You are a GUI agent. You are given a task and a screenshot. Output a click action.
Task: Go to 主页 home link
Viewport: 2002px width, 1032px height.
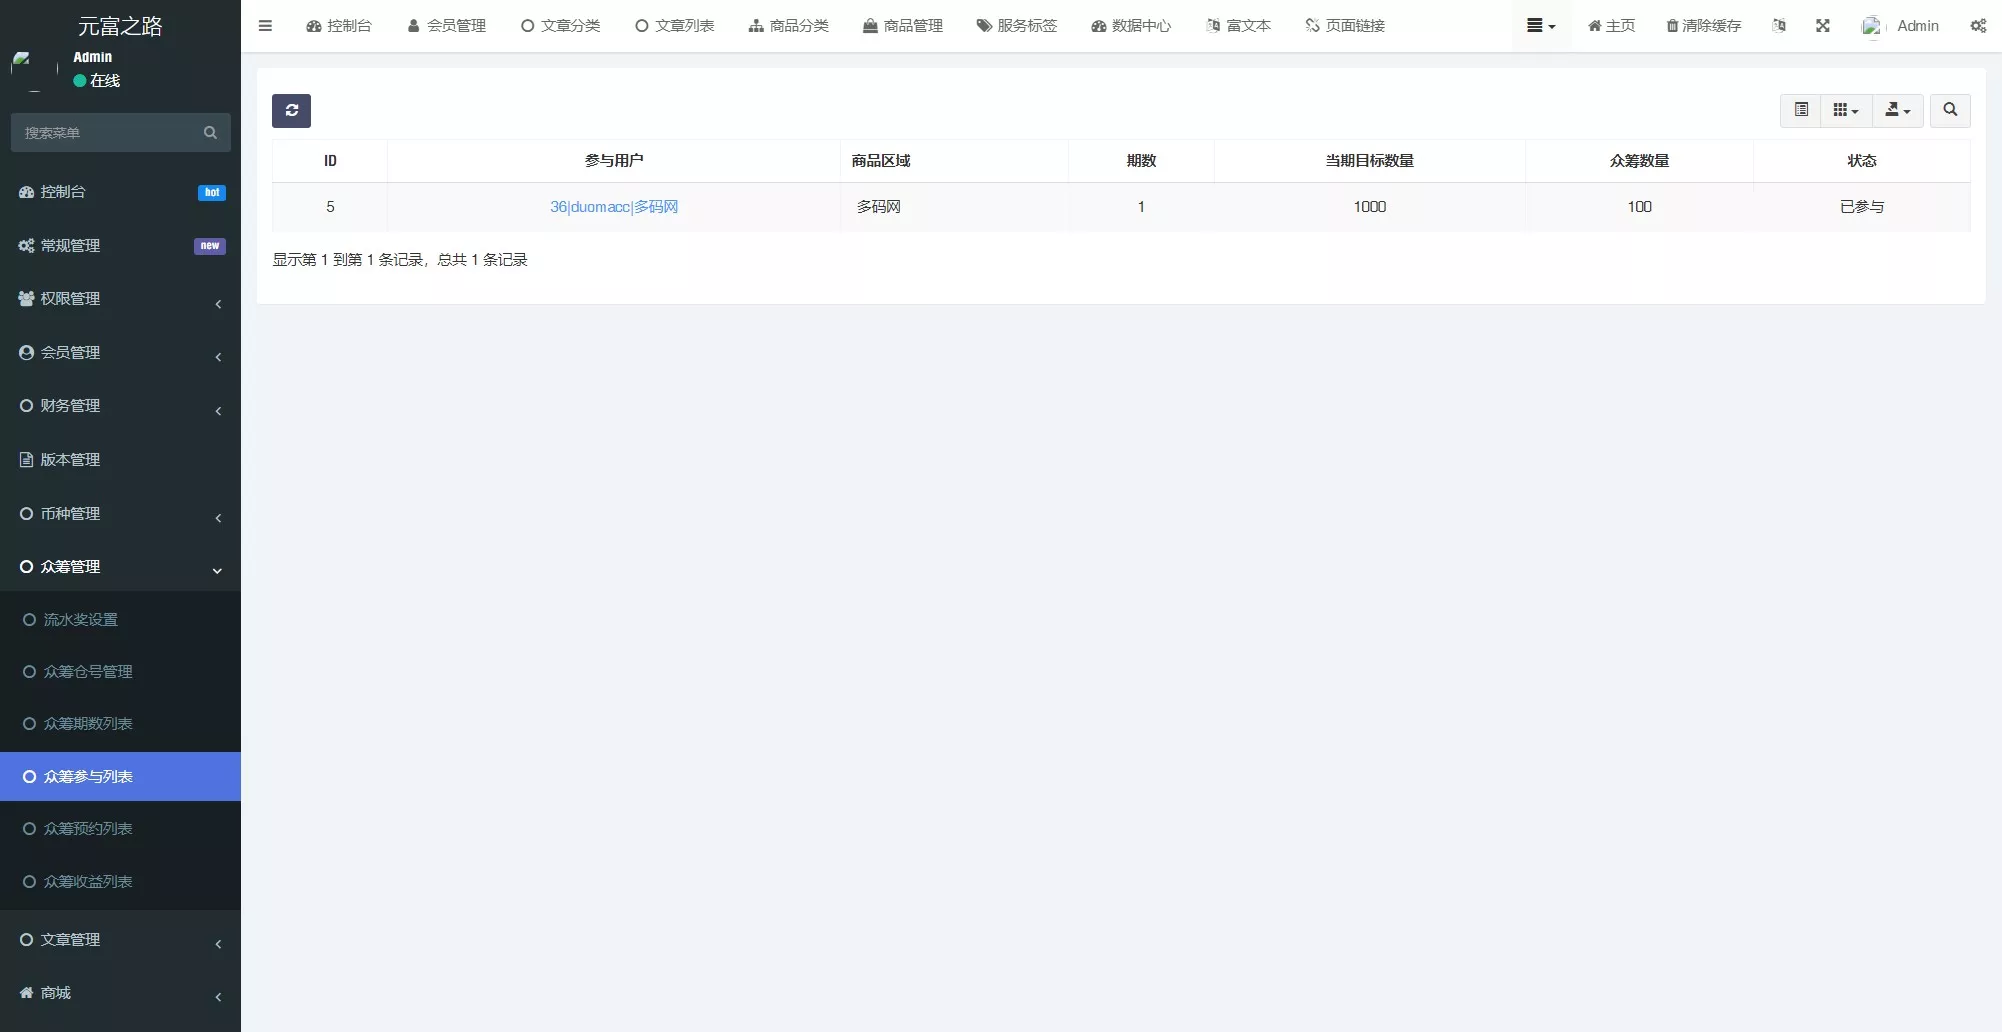click(x=1611, y=26)
